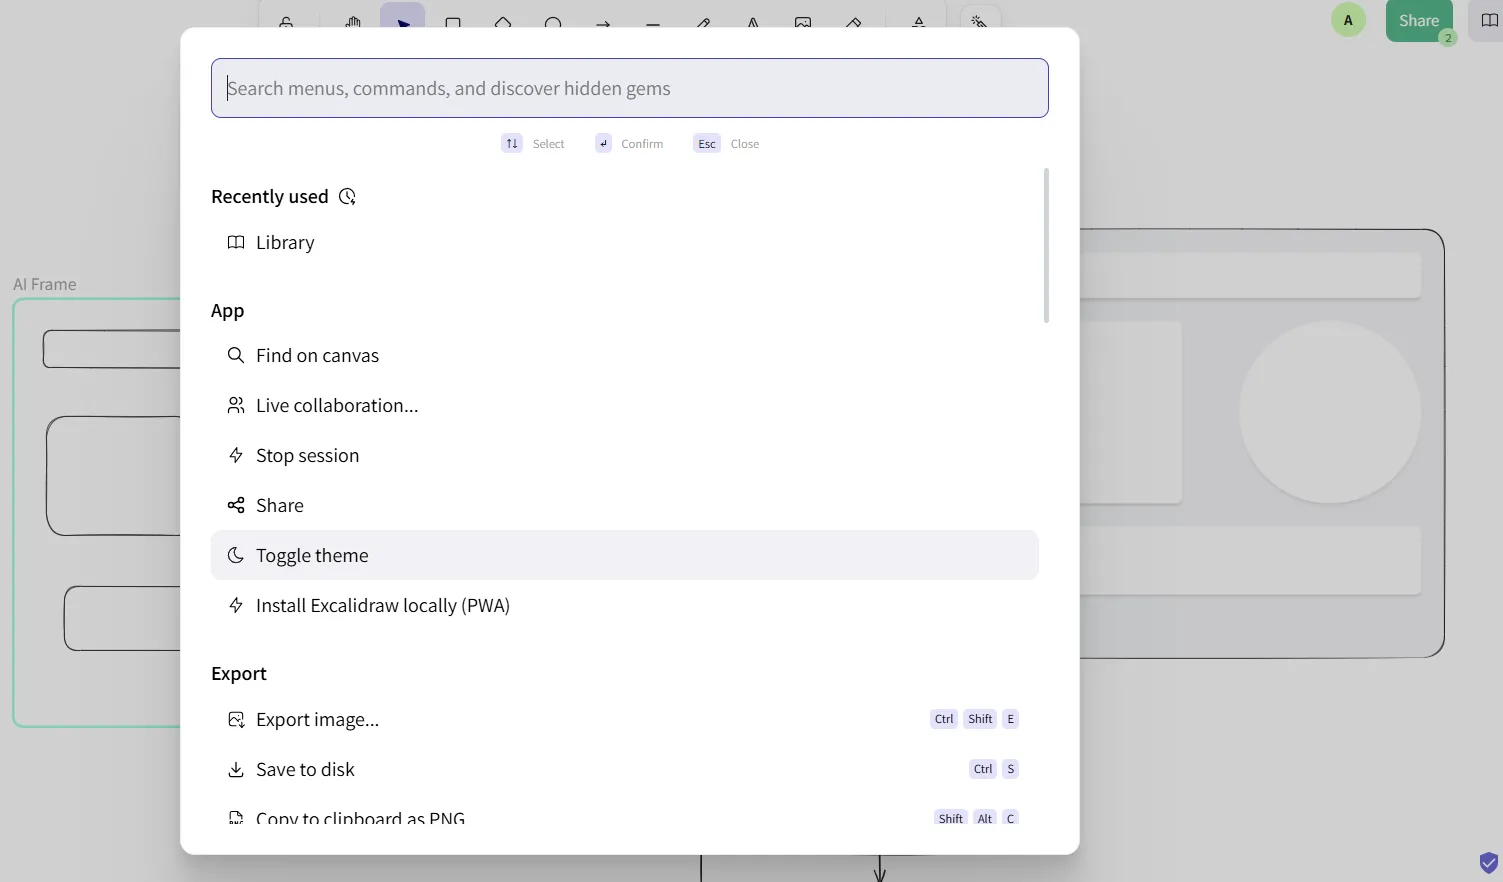Viewport: 1503px width, 882px height.
Task: Select the Find on canvas command
Action: tap(317, 356)
